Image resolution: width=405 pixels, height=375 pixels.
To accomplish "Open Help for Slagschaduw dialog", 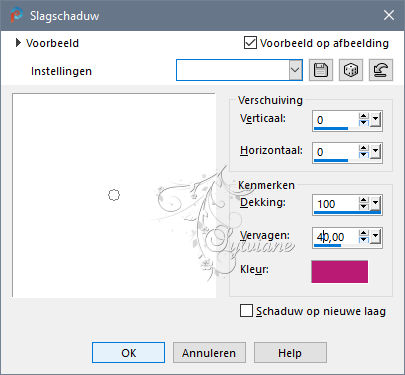I will click(290, 353).
